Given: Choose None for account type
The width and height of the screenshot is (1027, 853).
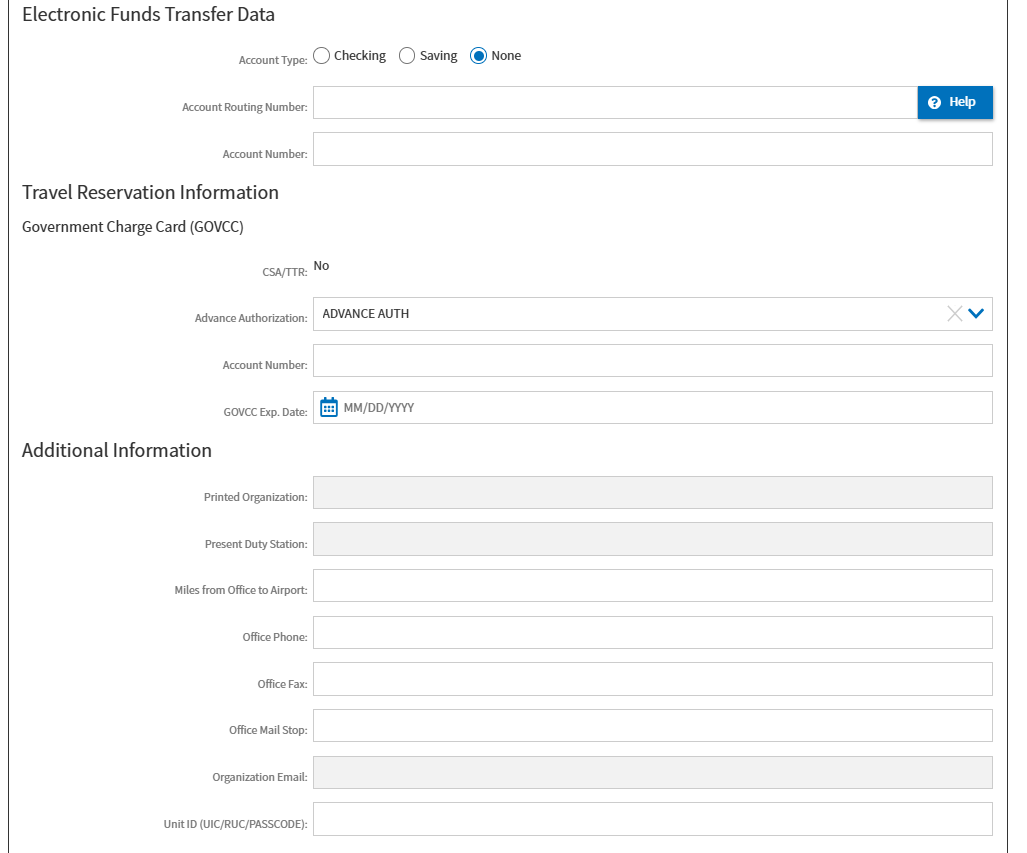Looking at the screenshot, I should [x=478, y=56].
